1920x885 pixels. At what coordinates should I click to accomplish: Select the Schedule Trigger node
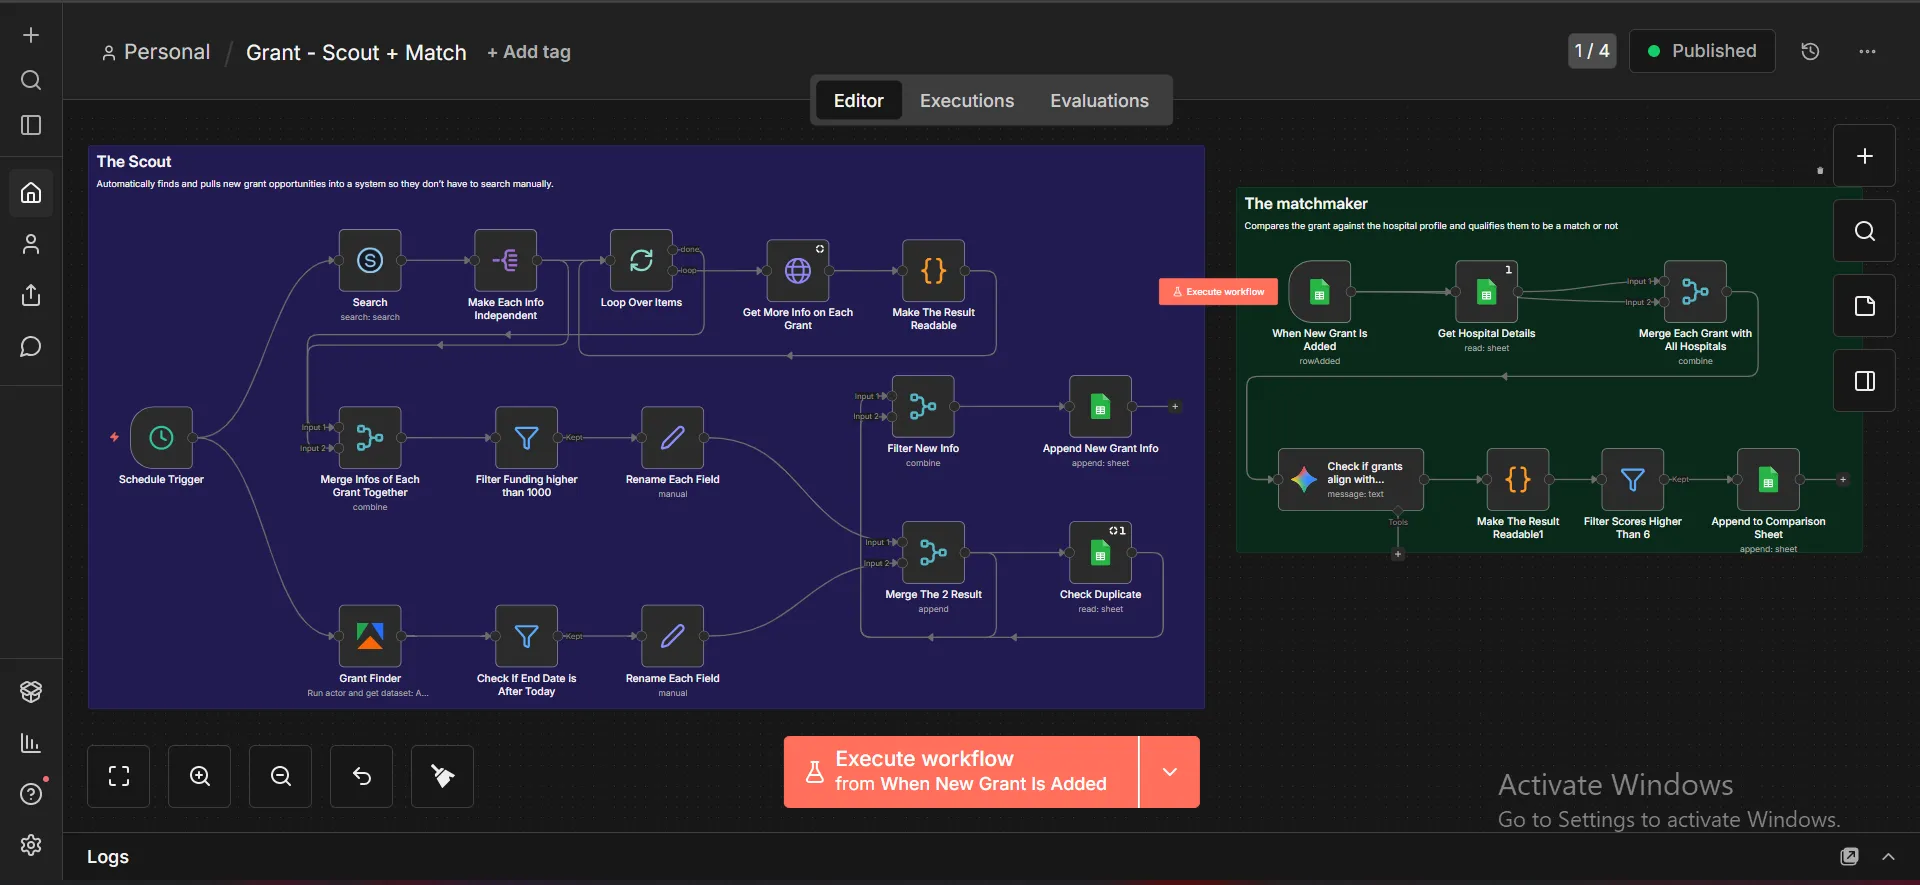(x=161, y=438)
